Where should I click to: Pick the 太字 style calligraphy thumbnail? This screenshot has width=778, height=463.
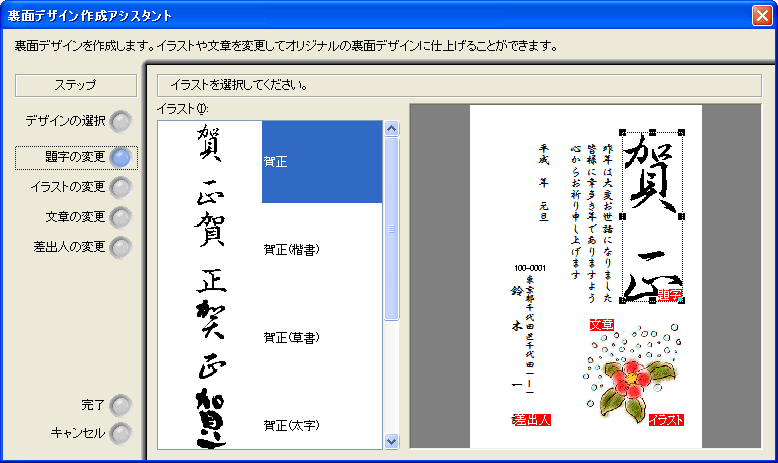(211, 419)
